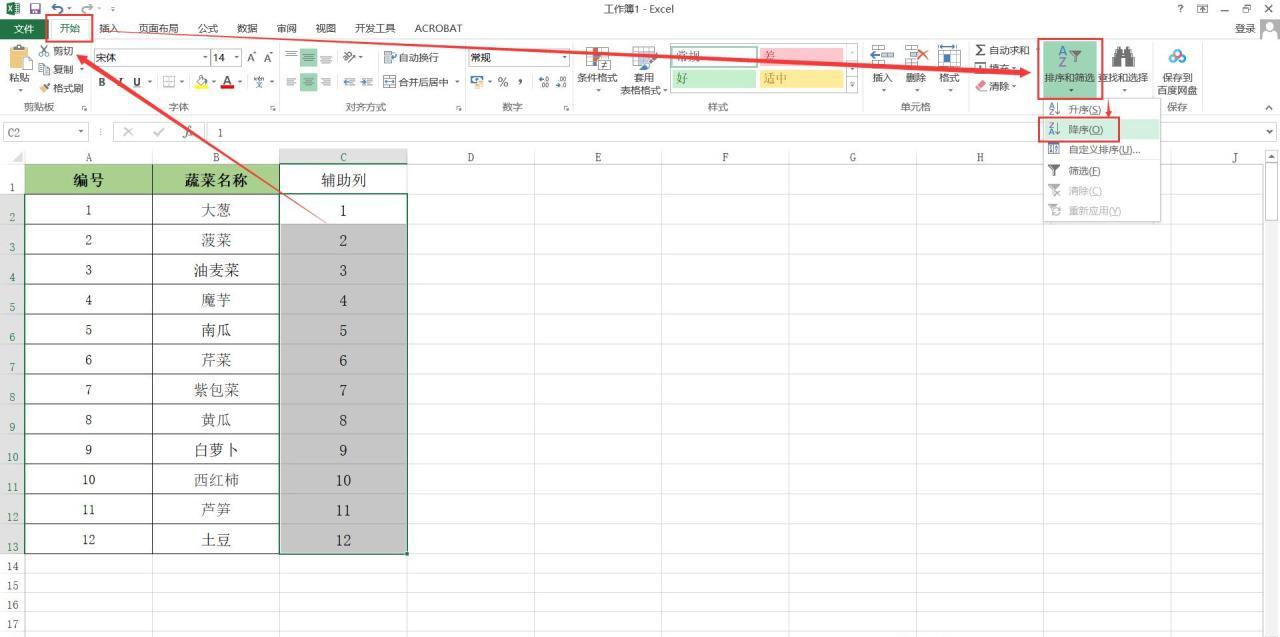
Task: Open the Conditional Formatting (条件格式) menu
Action: coord(597,70)
